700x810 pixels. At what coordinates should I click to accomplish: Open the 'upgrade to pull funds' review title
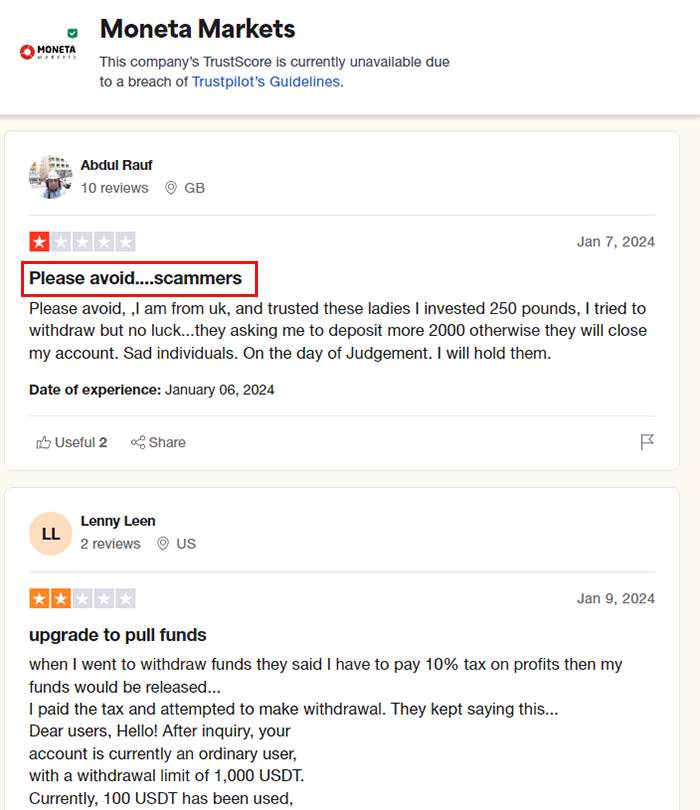(118, 635)
